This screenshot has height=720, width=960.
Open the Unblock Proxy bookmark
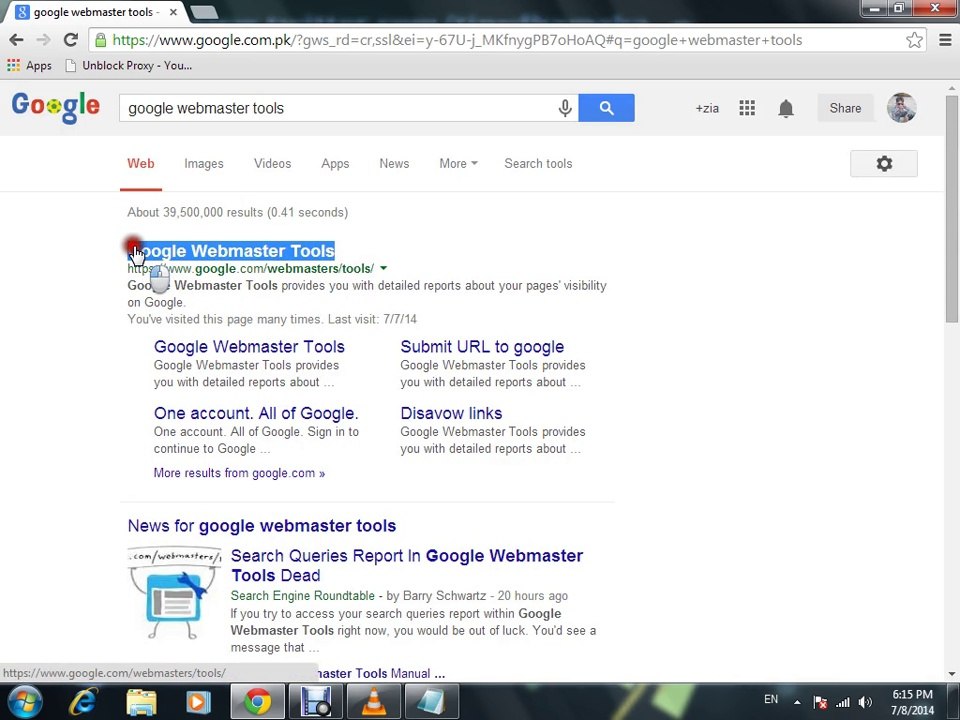click(129, 66)
